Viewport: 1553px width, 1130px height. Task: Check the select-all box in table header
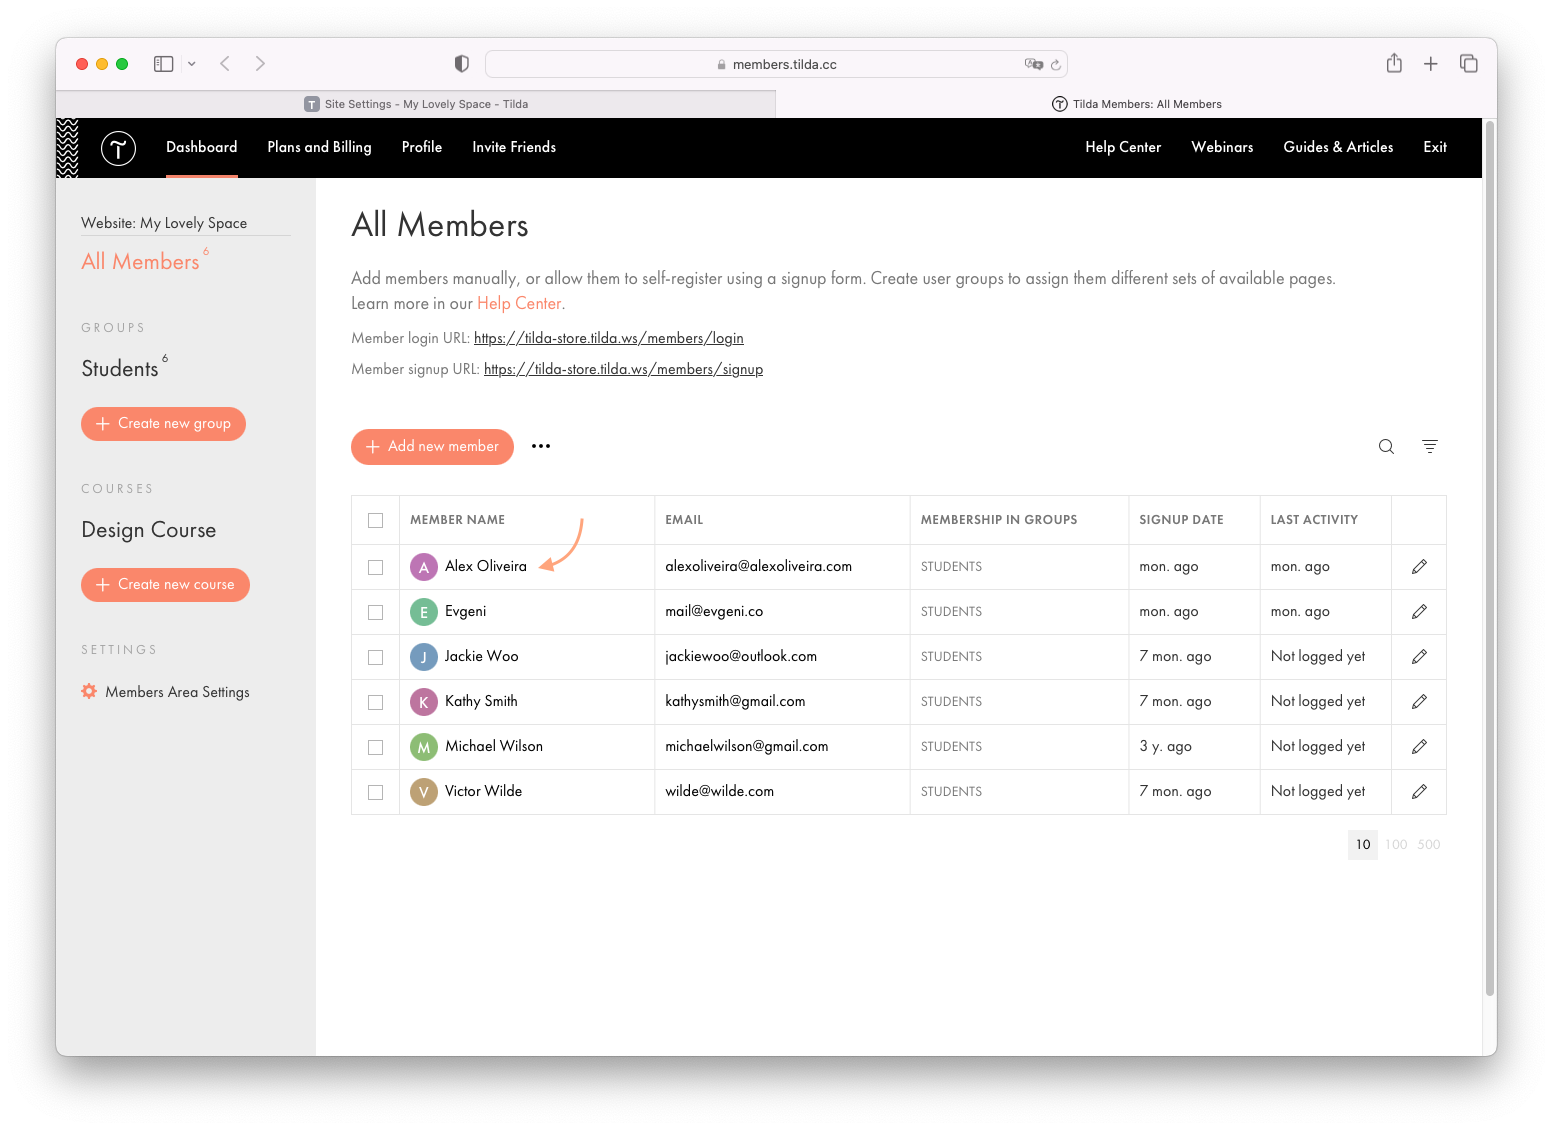tap(375, 520)
